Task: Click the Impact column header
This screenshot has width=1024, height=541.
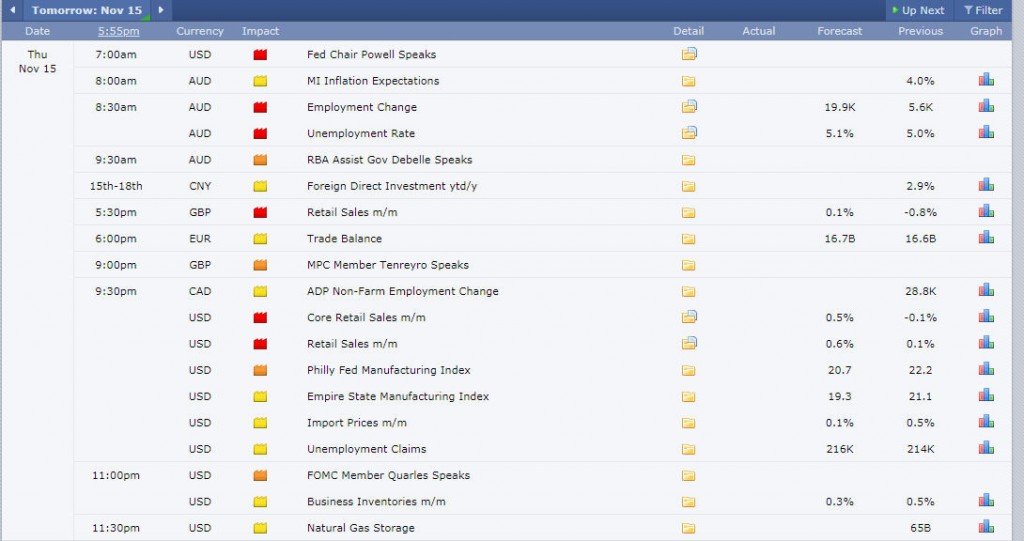Action: tap(260, 31)
